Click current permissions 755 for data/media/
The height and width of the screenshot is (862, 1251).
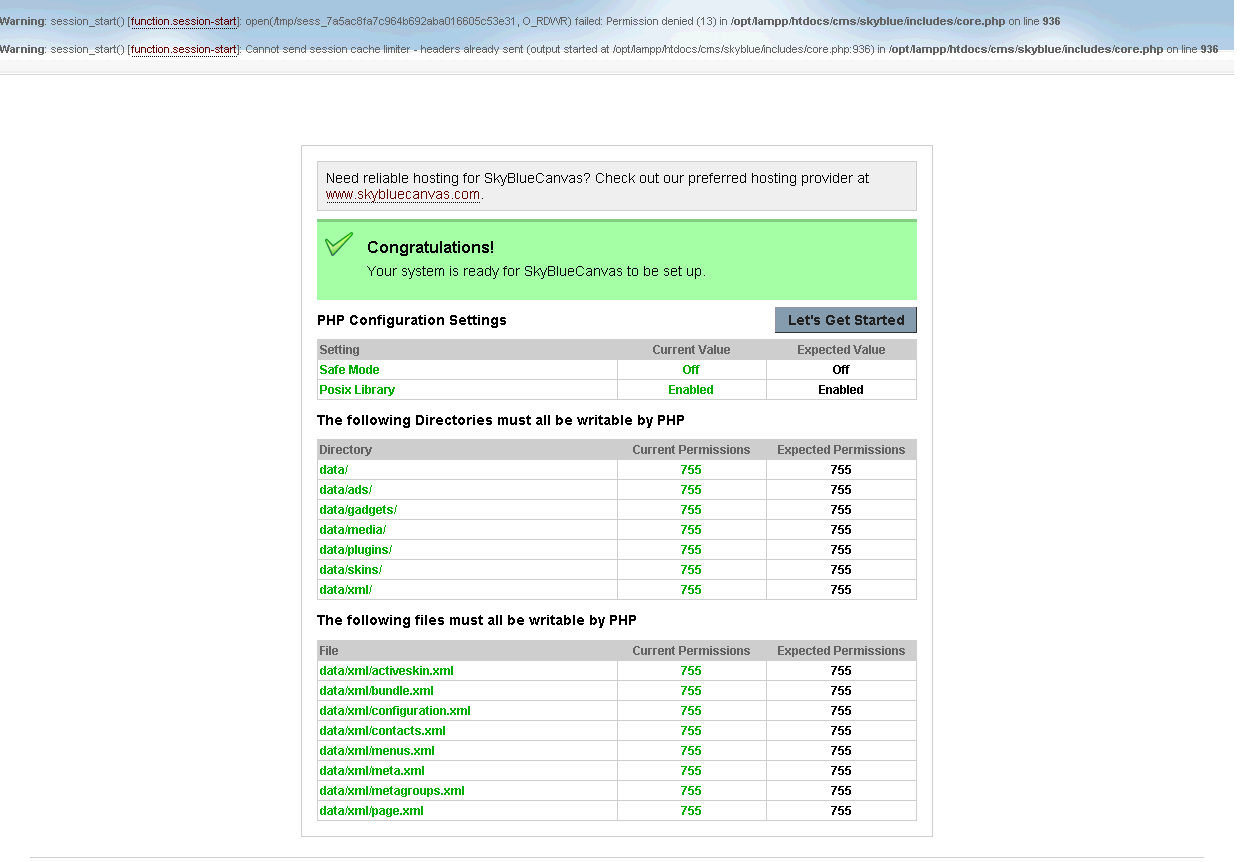click(x=691, y=530)
